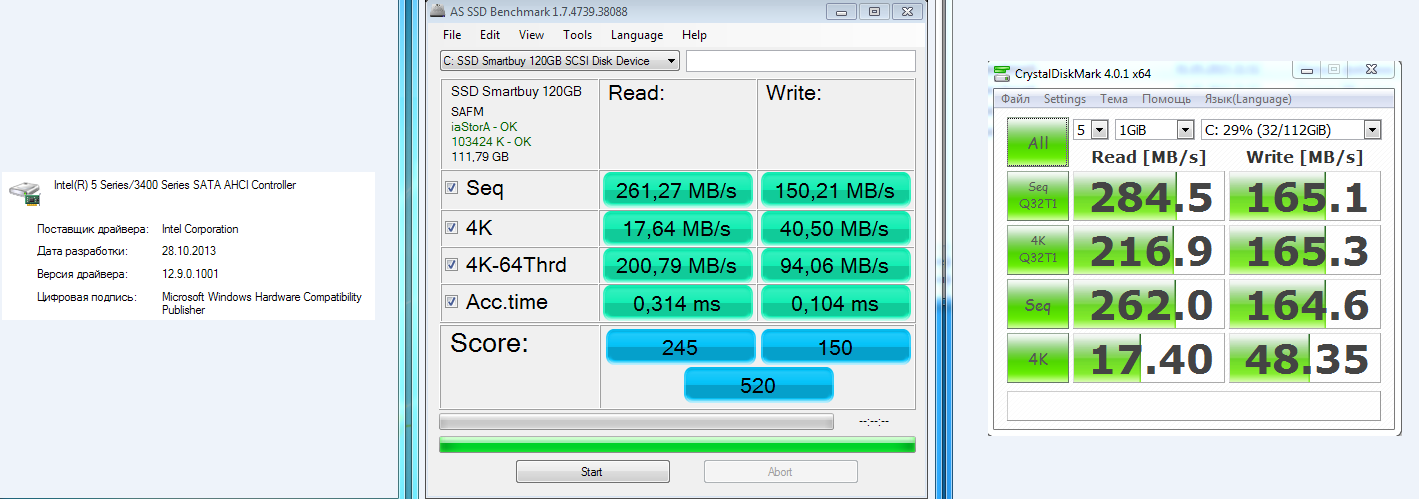Screen dimensions: 1419x499
Task: Click the Abort button in AS SSD Benchmark
Action: [x=780, y=472]
